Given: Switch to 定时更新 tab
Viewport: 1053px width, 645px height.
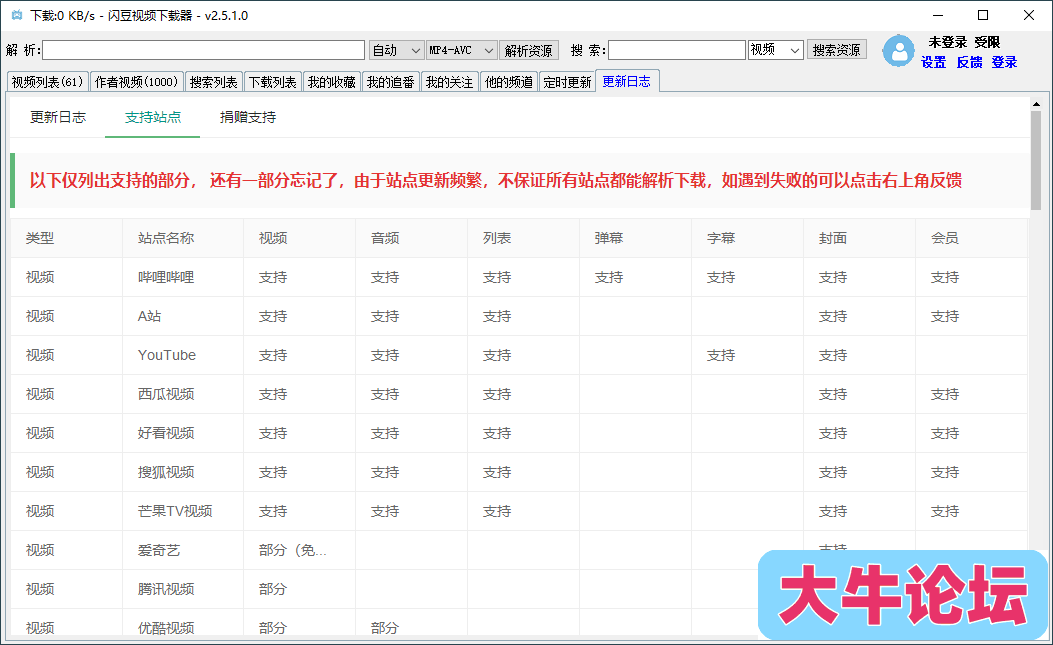Looking at the screenshot, I should click(567, 82).
